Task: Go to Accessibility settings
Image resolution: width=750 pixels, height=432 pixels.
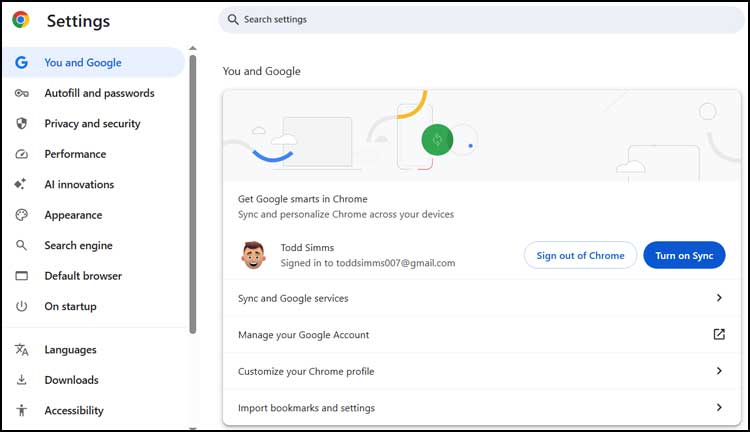Action: click(x=93, y=410)
